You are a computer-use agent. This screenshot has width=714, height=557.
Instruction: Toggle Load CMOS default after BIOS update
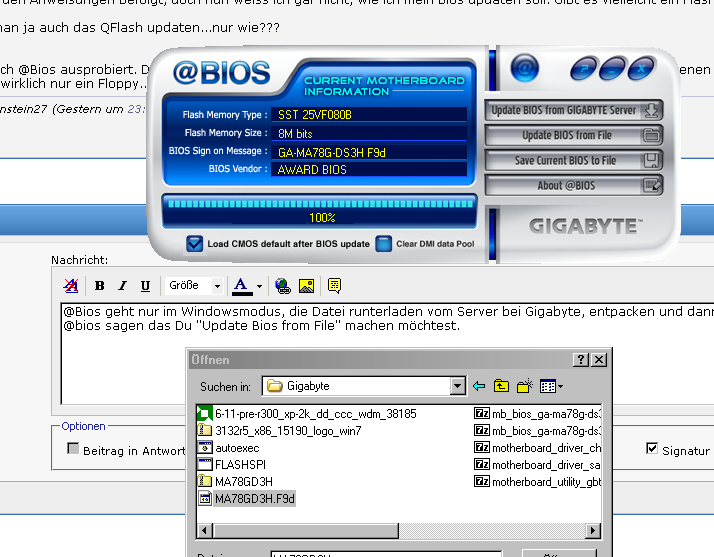(194, 244)
